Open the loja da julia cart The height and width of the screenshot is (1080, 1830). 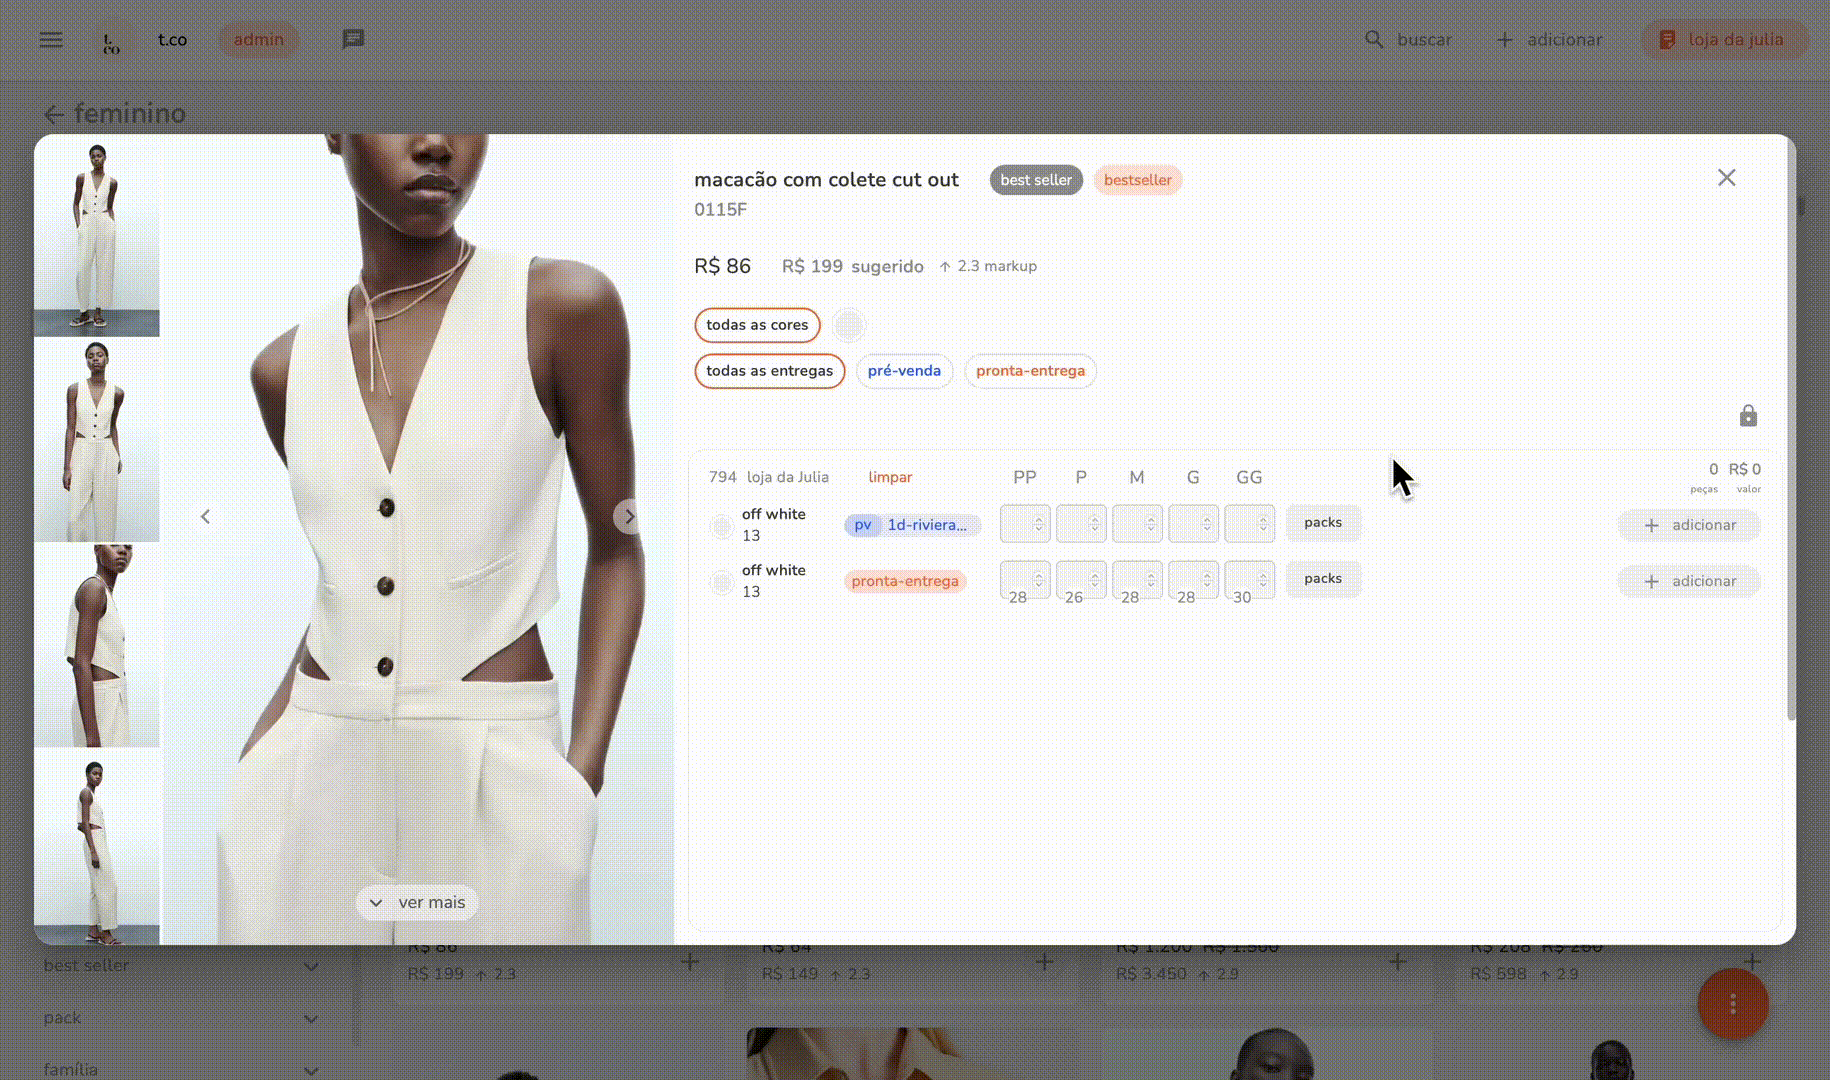click(x=1723, y=39)
